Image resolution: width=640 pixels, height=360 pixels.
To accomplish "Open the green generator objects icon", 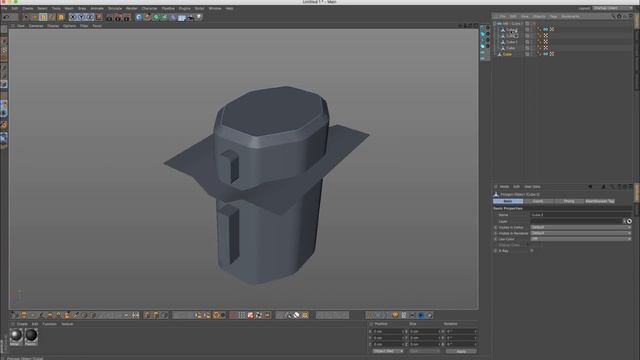I will click(x=156, y=17).
